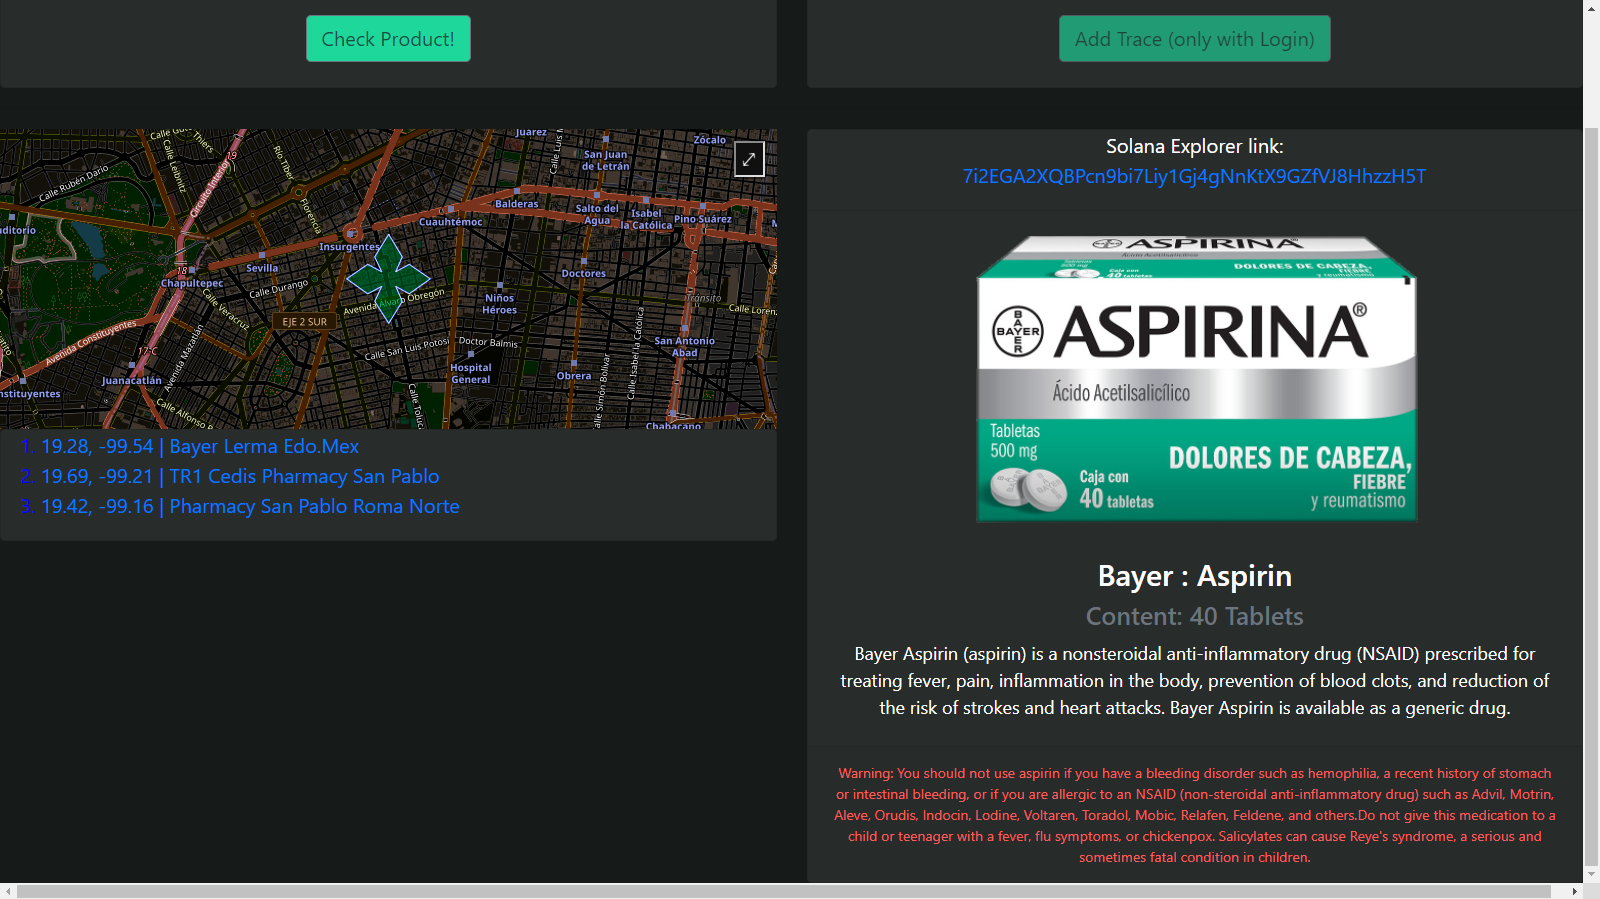
Task: Click the horizontal scrollbar right arrow
Action: [1574, 891]
